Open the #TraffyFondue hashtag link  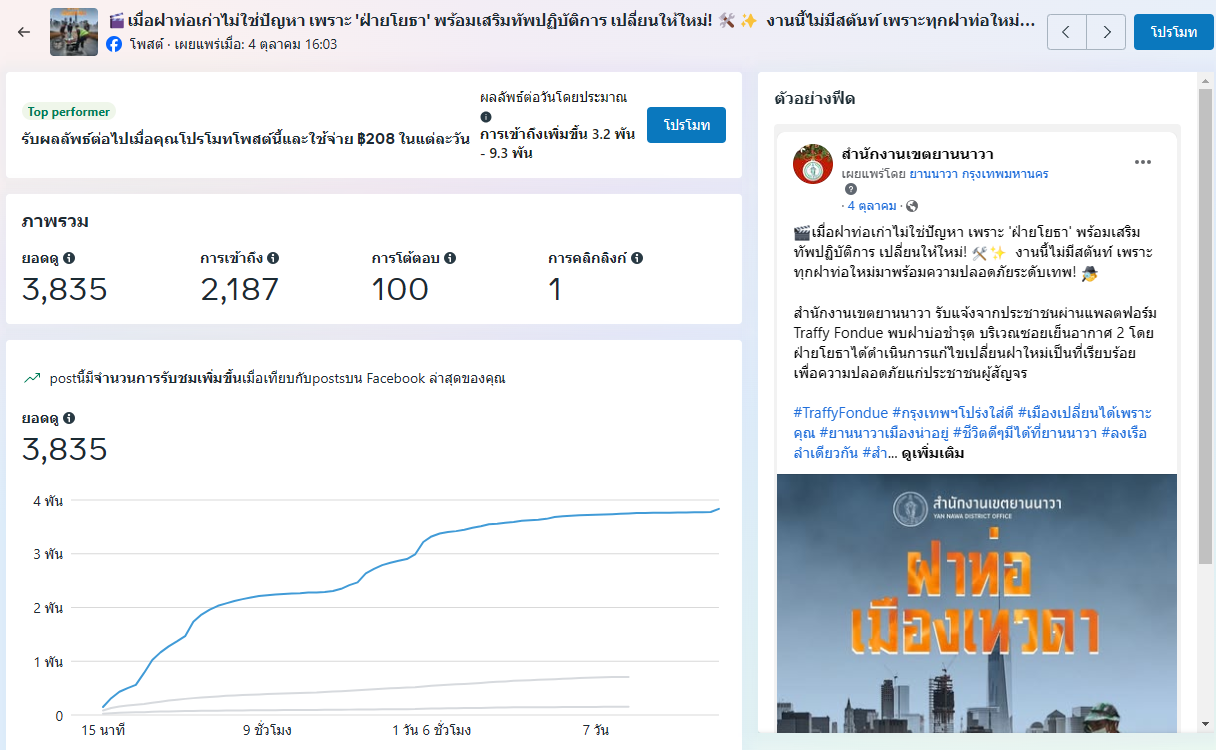click(x=840, y=413)
